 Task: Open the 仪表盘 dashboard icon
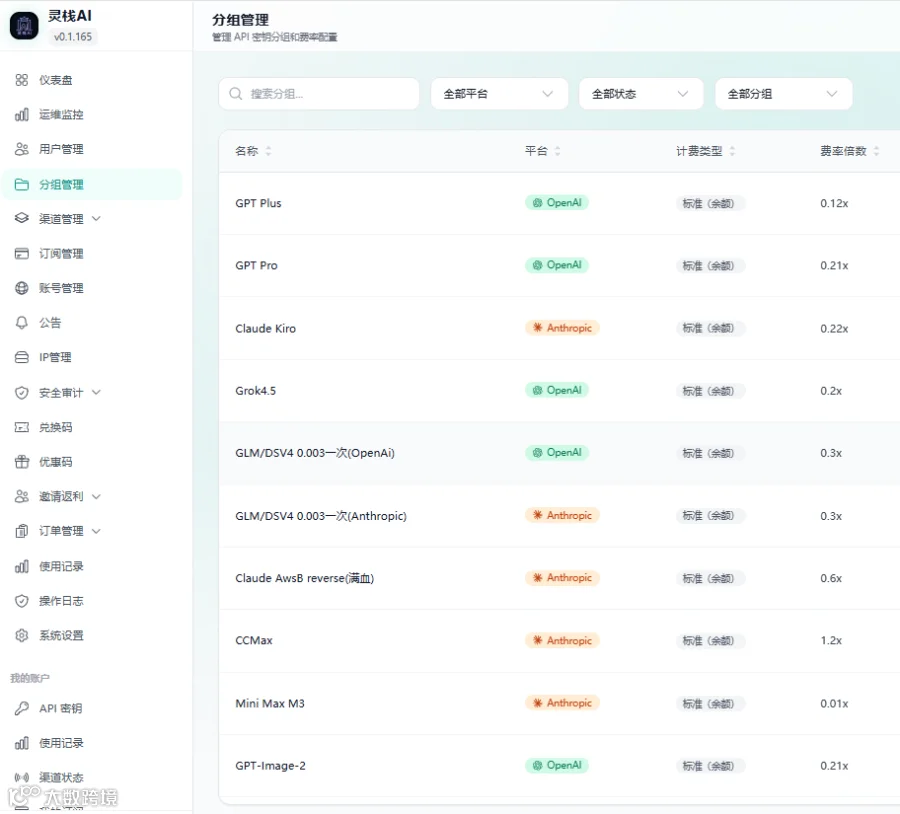(22, 80)
